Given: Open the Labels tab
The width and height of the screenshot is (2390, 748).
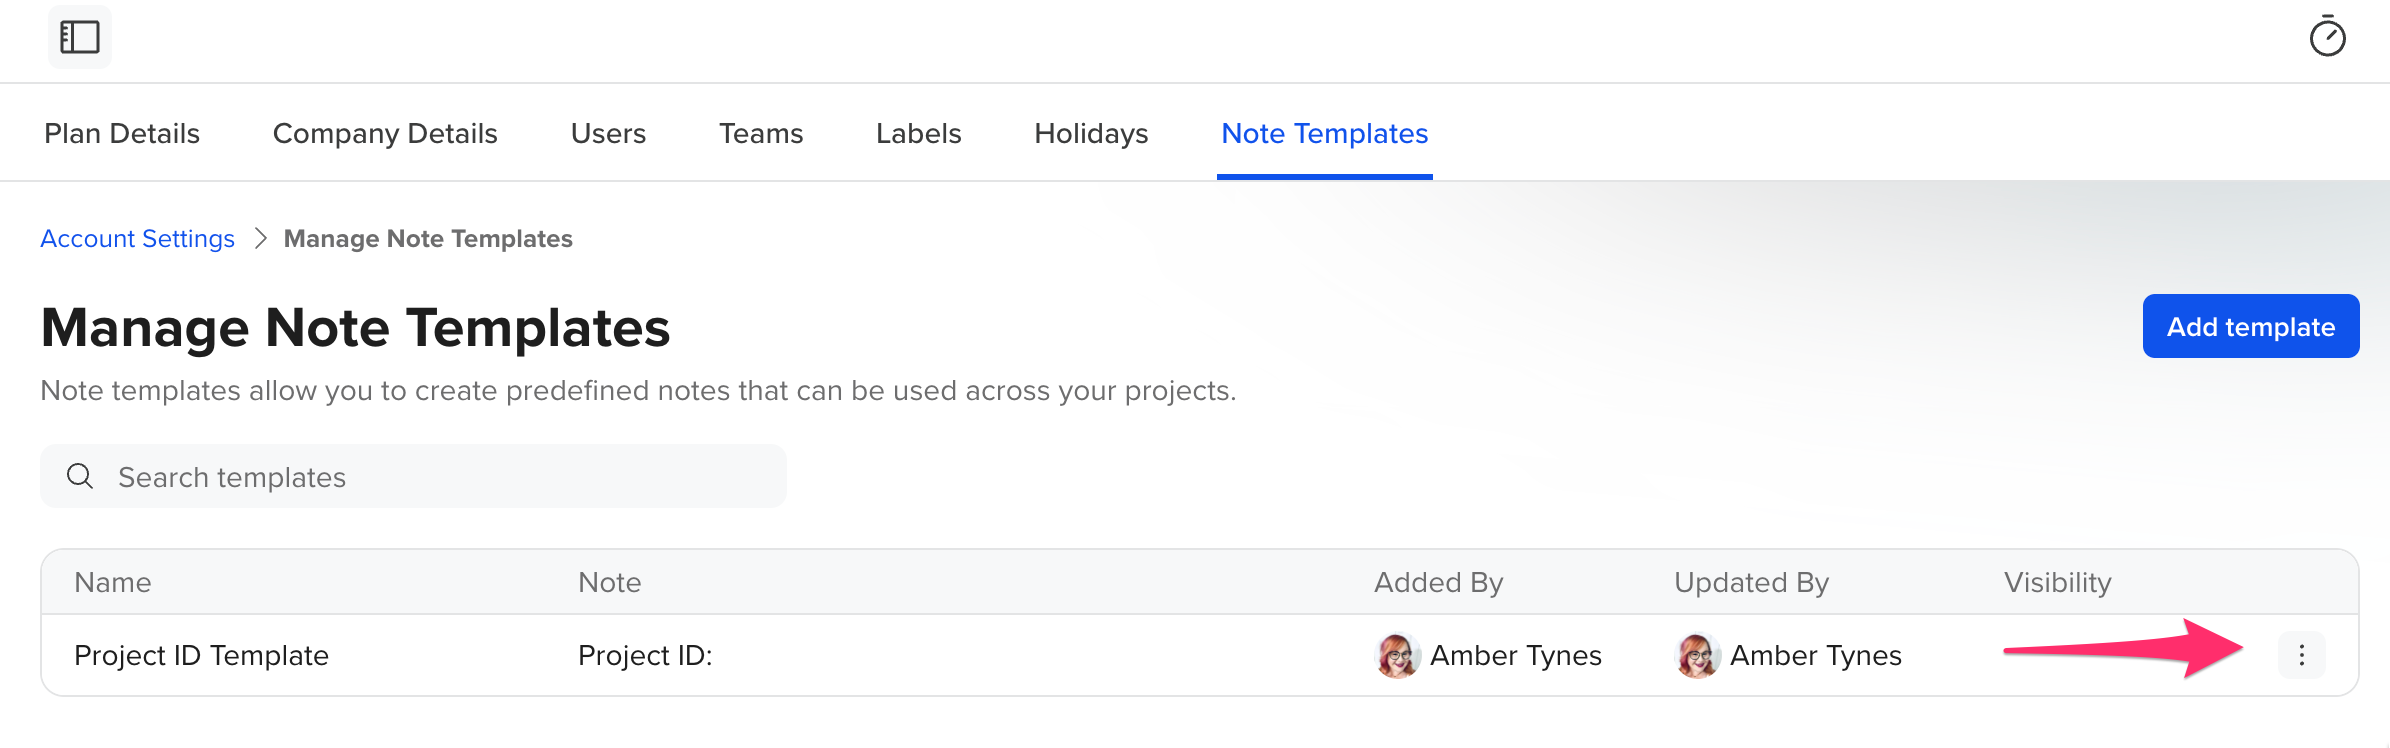Looking at the screenshot, I should [x=919, y=133].
